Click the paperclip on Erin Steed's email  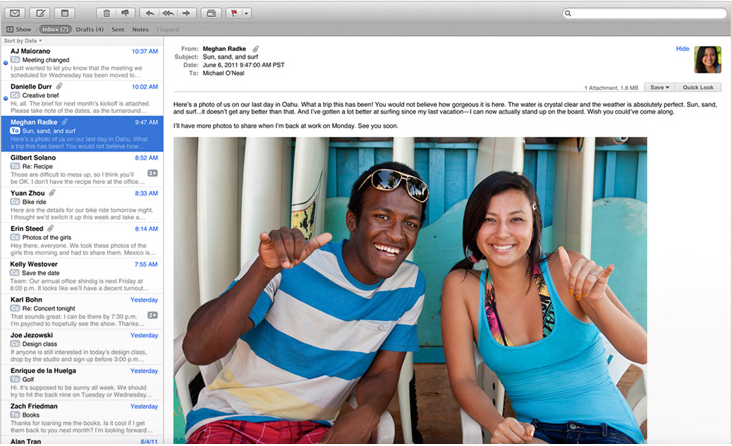tap(50, 228)
